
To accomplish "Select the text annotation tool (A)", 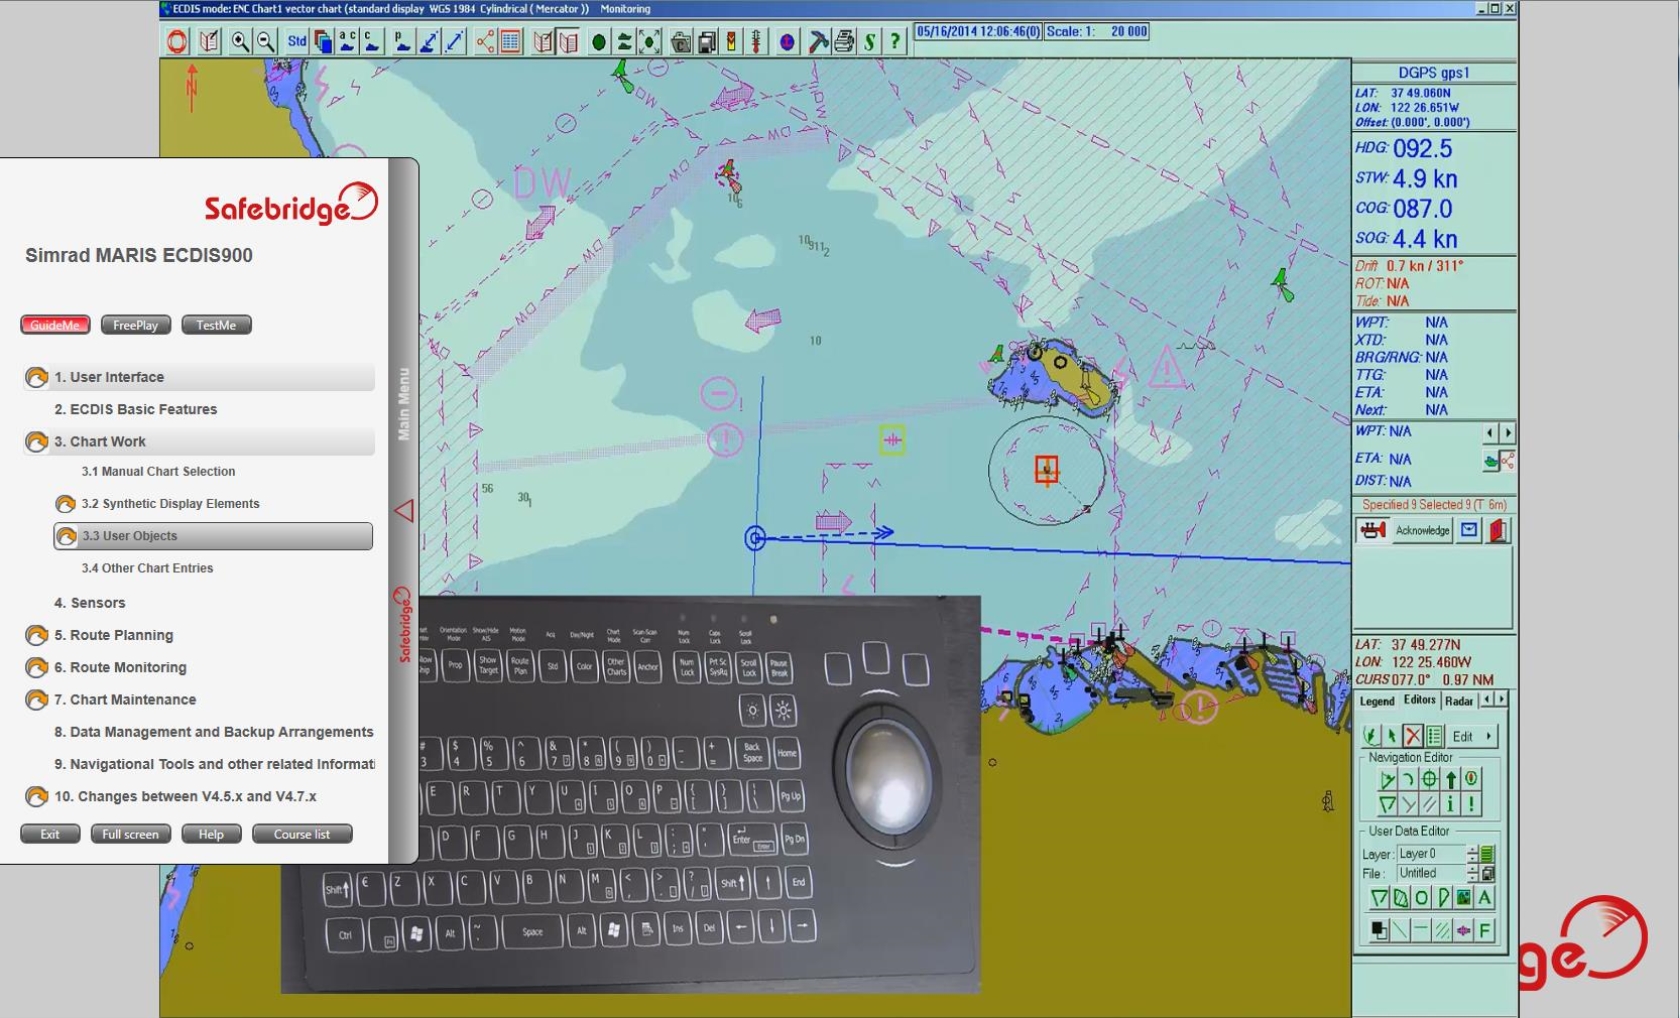I will 1485,898.
